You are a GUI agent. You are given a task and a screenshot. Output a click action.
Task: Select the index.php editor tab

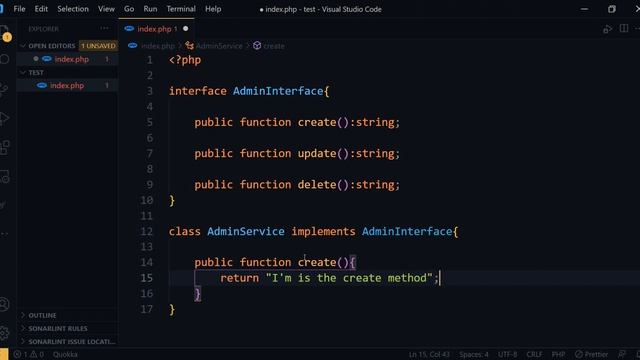click(x=156, y=29)
